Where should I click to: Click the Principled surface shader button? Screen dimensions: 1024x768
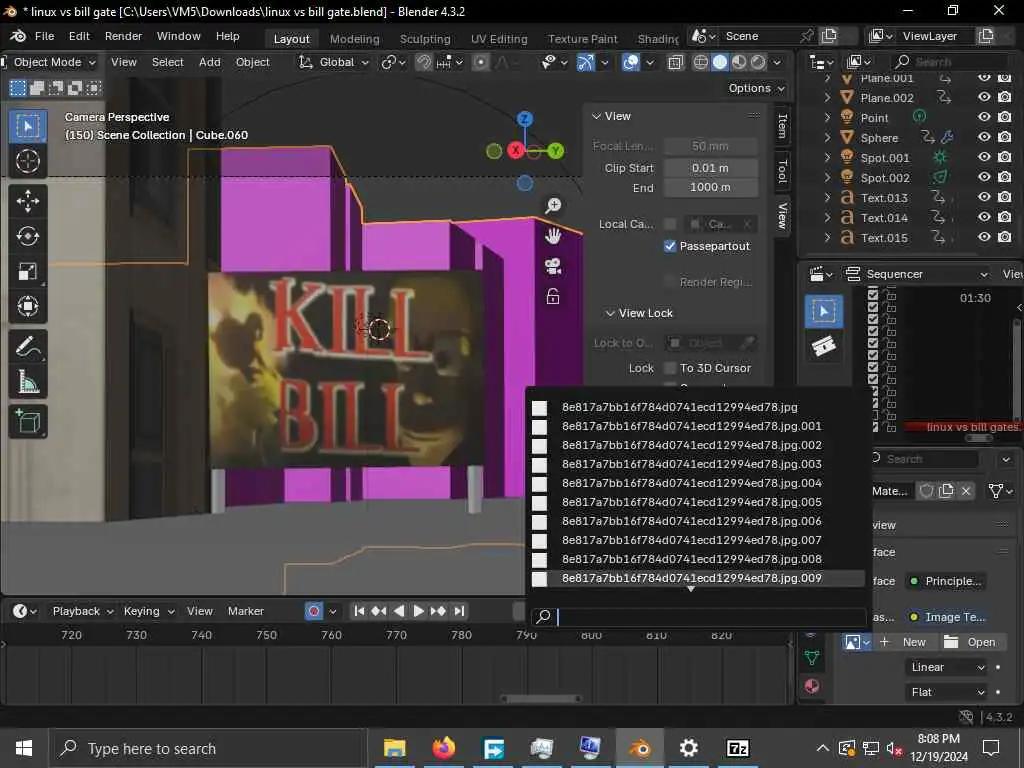[x=946, y=581]
